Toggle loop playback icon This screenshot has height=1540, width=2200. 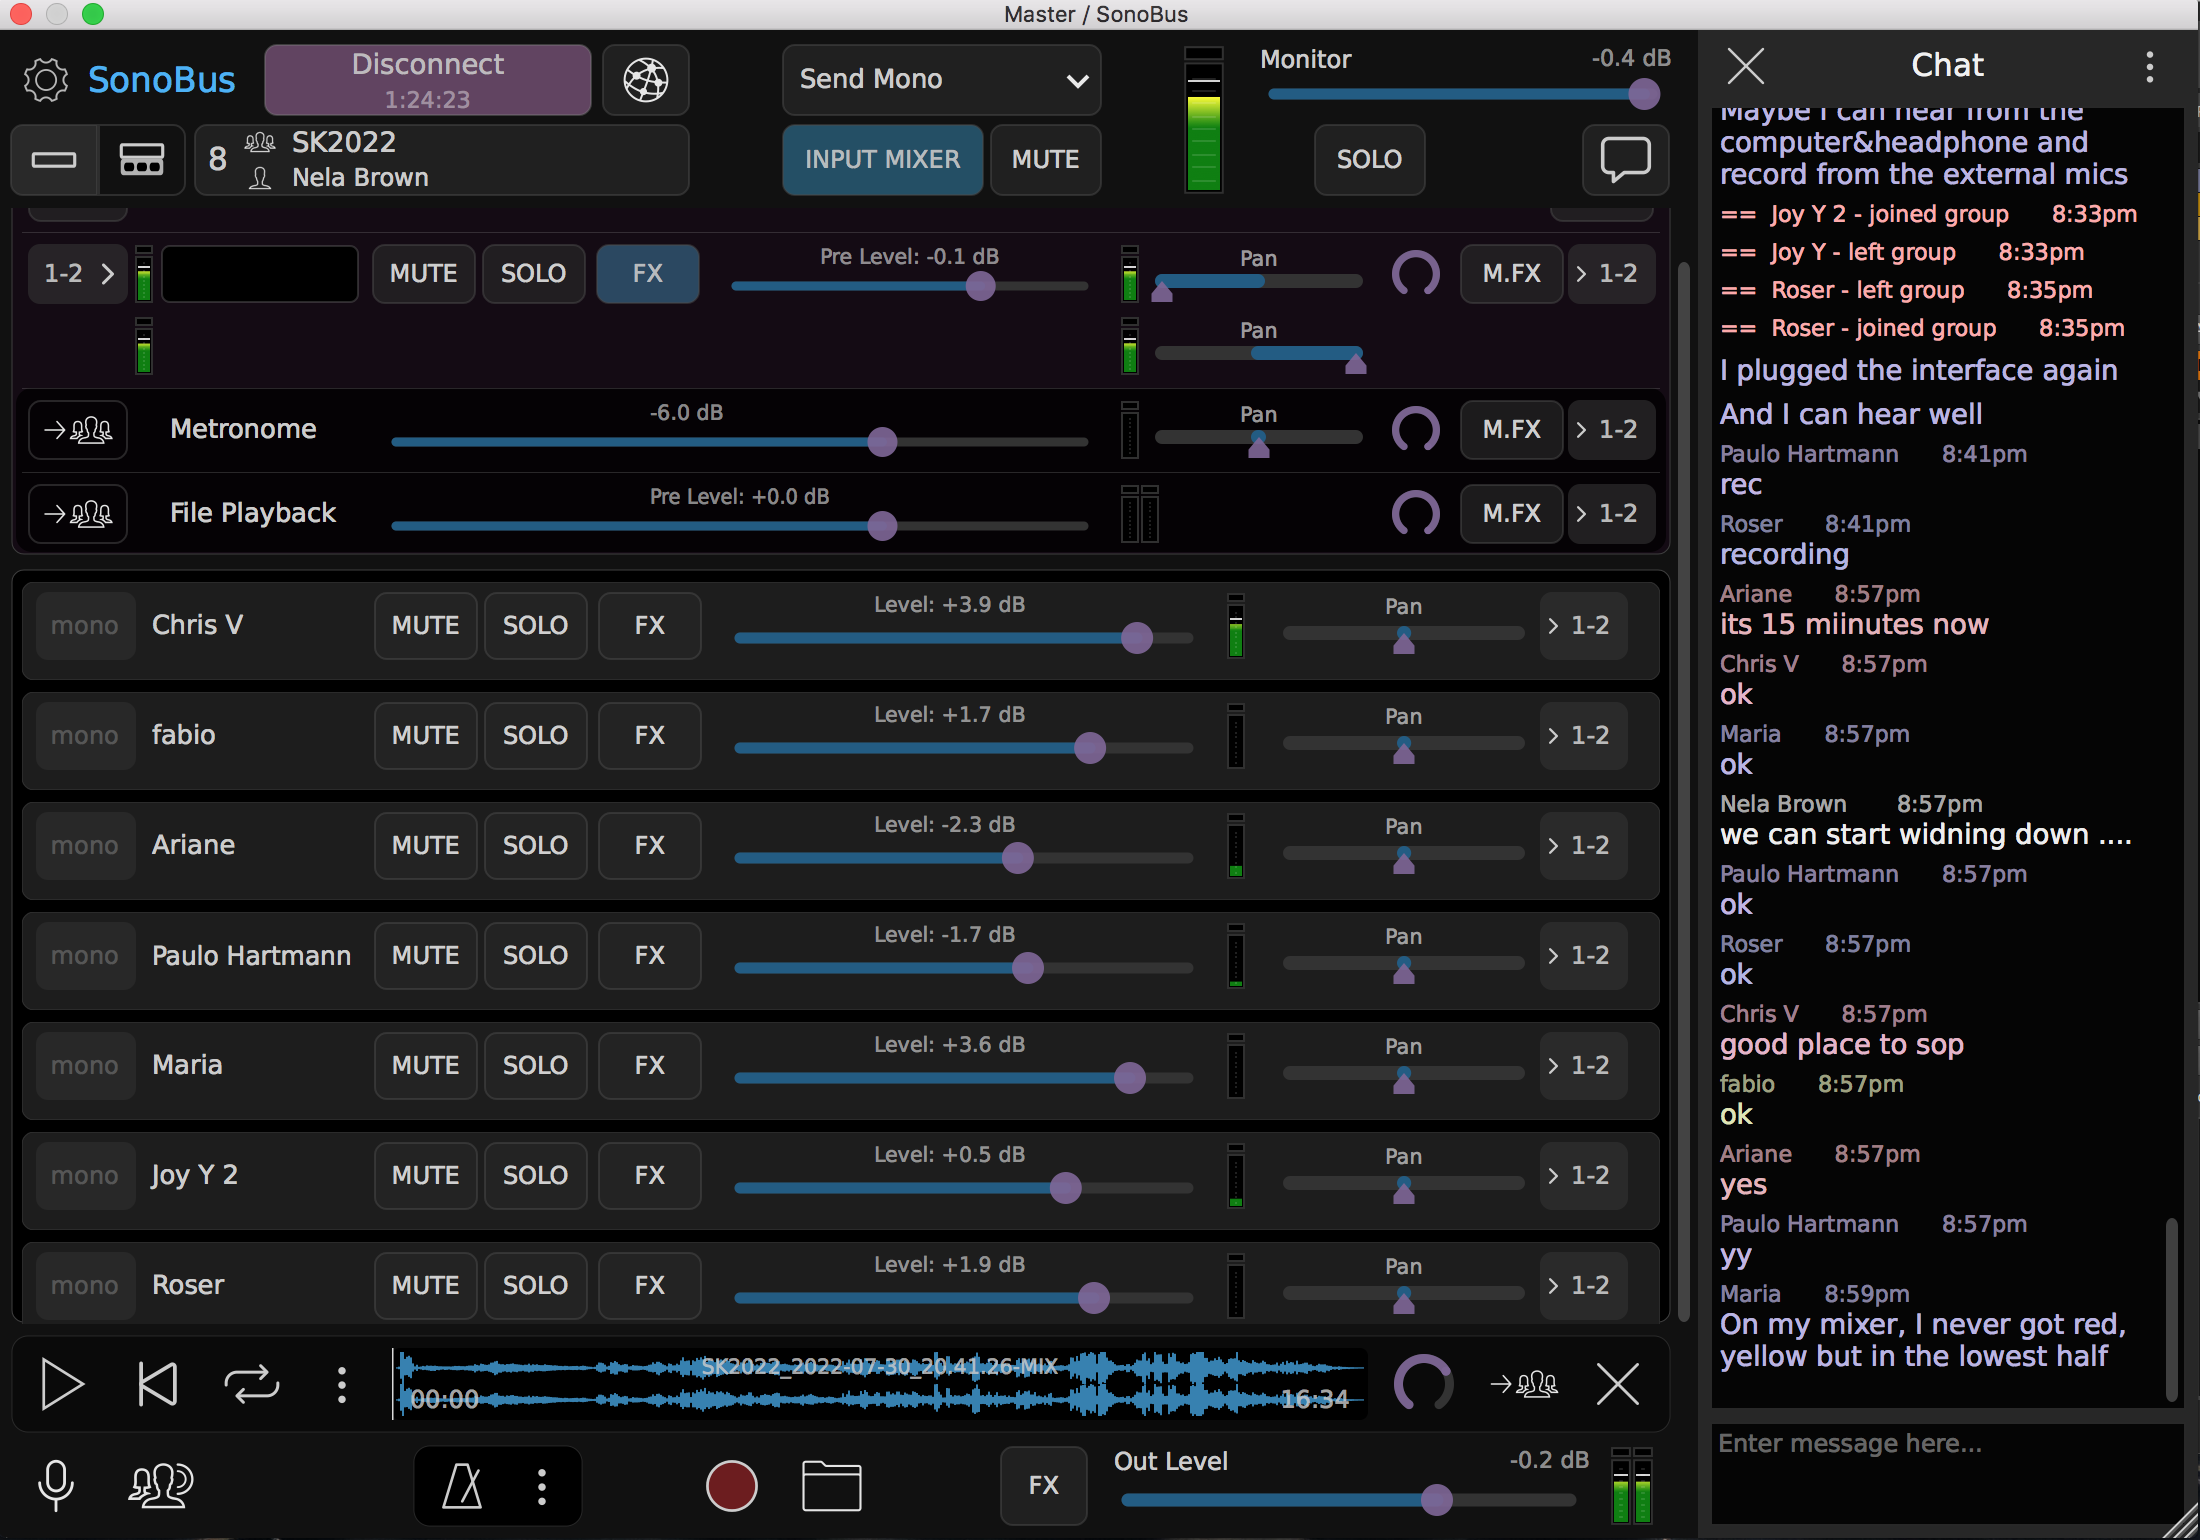click(x=251, y=1384)
